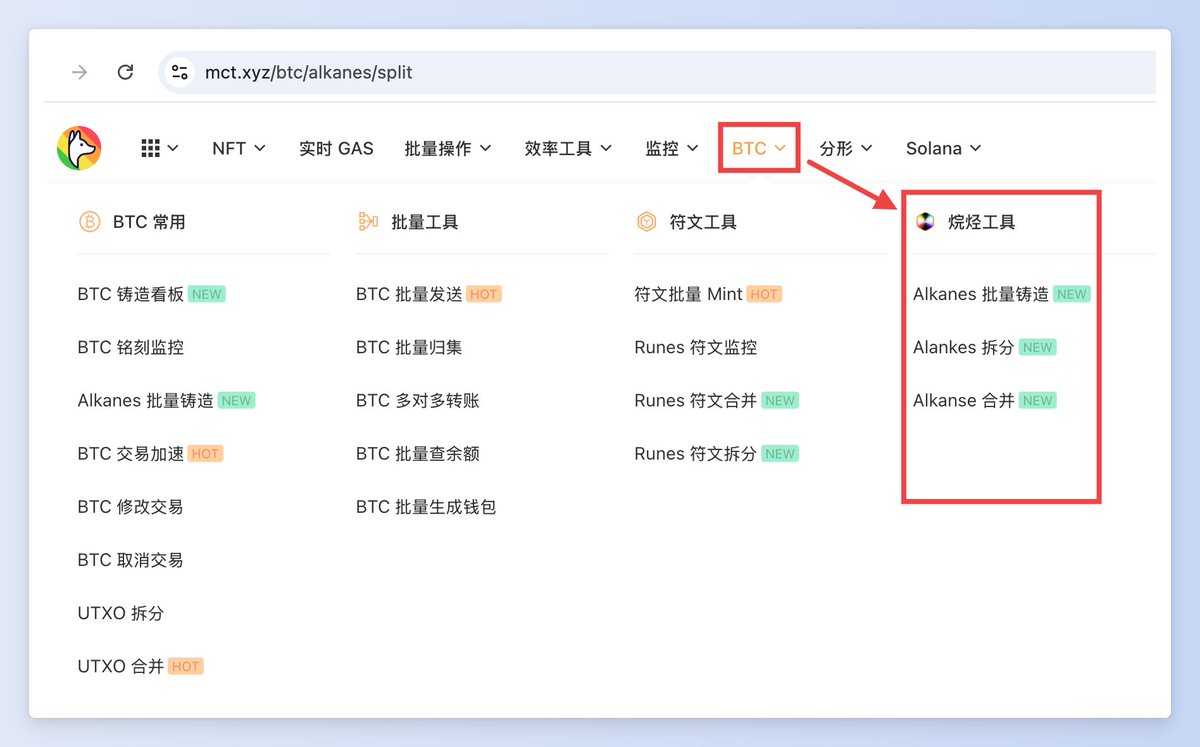Image resolution: width=1200 pixels, height=747 pixels.
Task: Click HOT badge beside UTXO 合并
Action: [x=185, y=666]
